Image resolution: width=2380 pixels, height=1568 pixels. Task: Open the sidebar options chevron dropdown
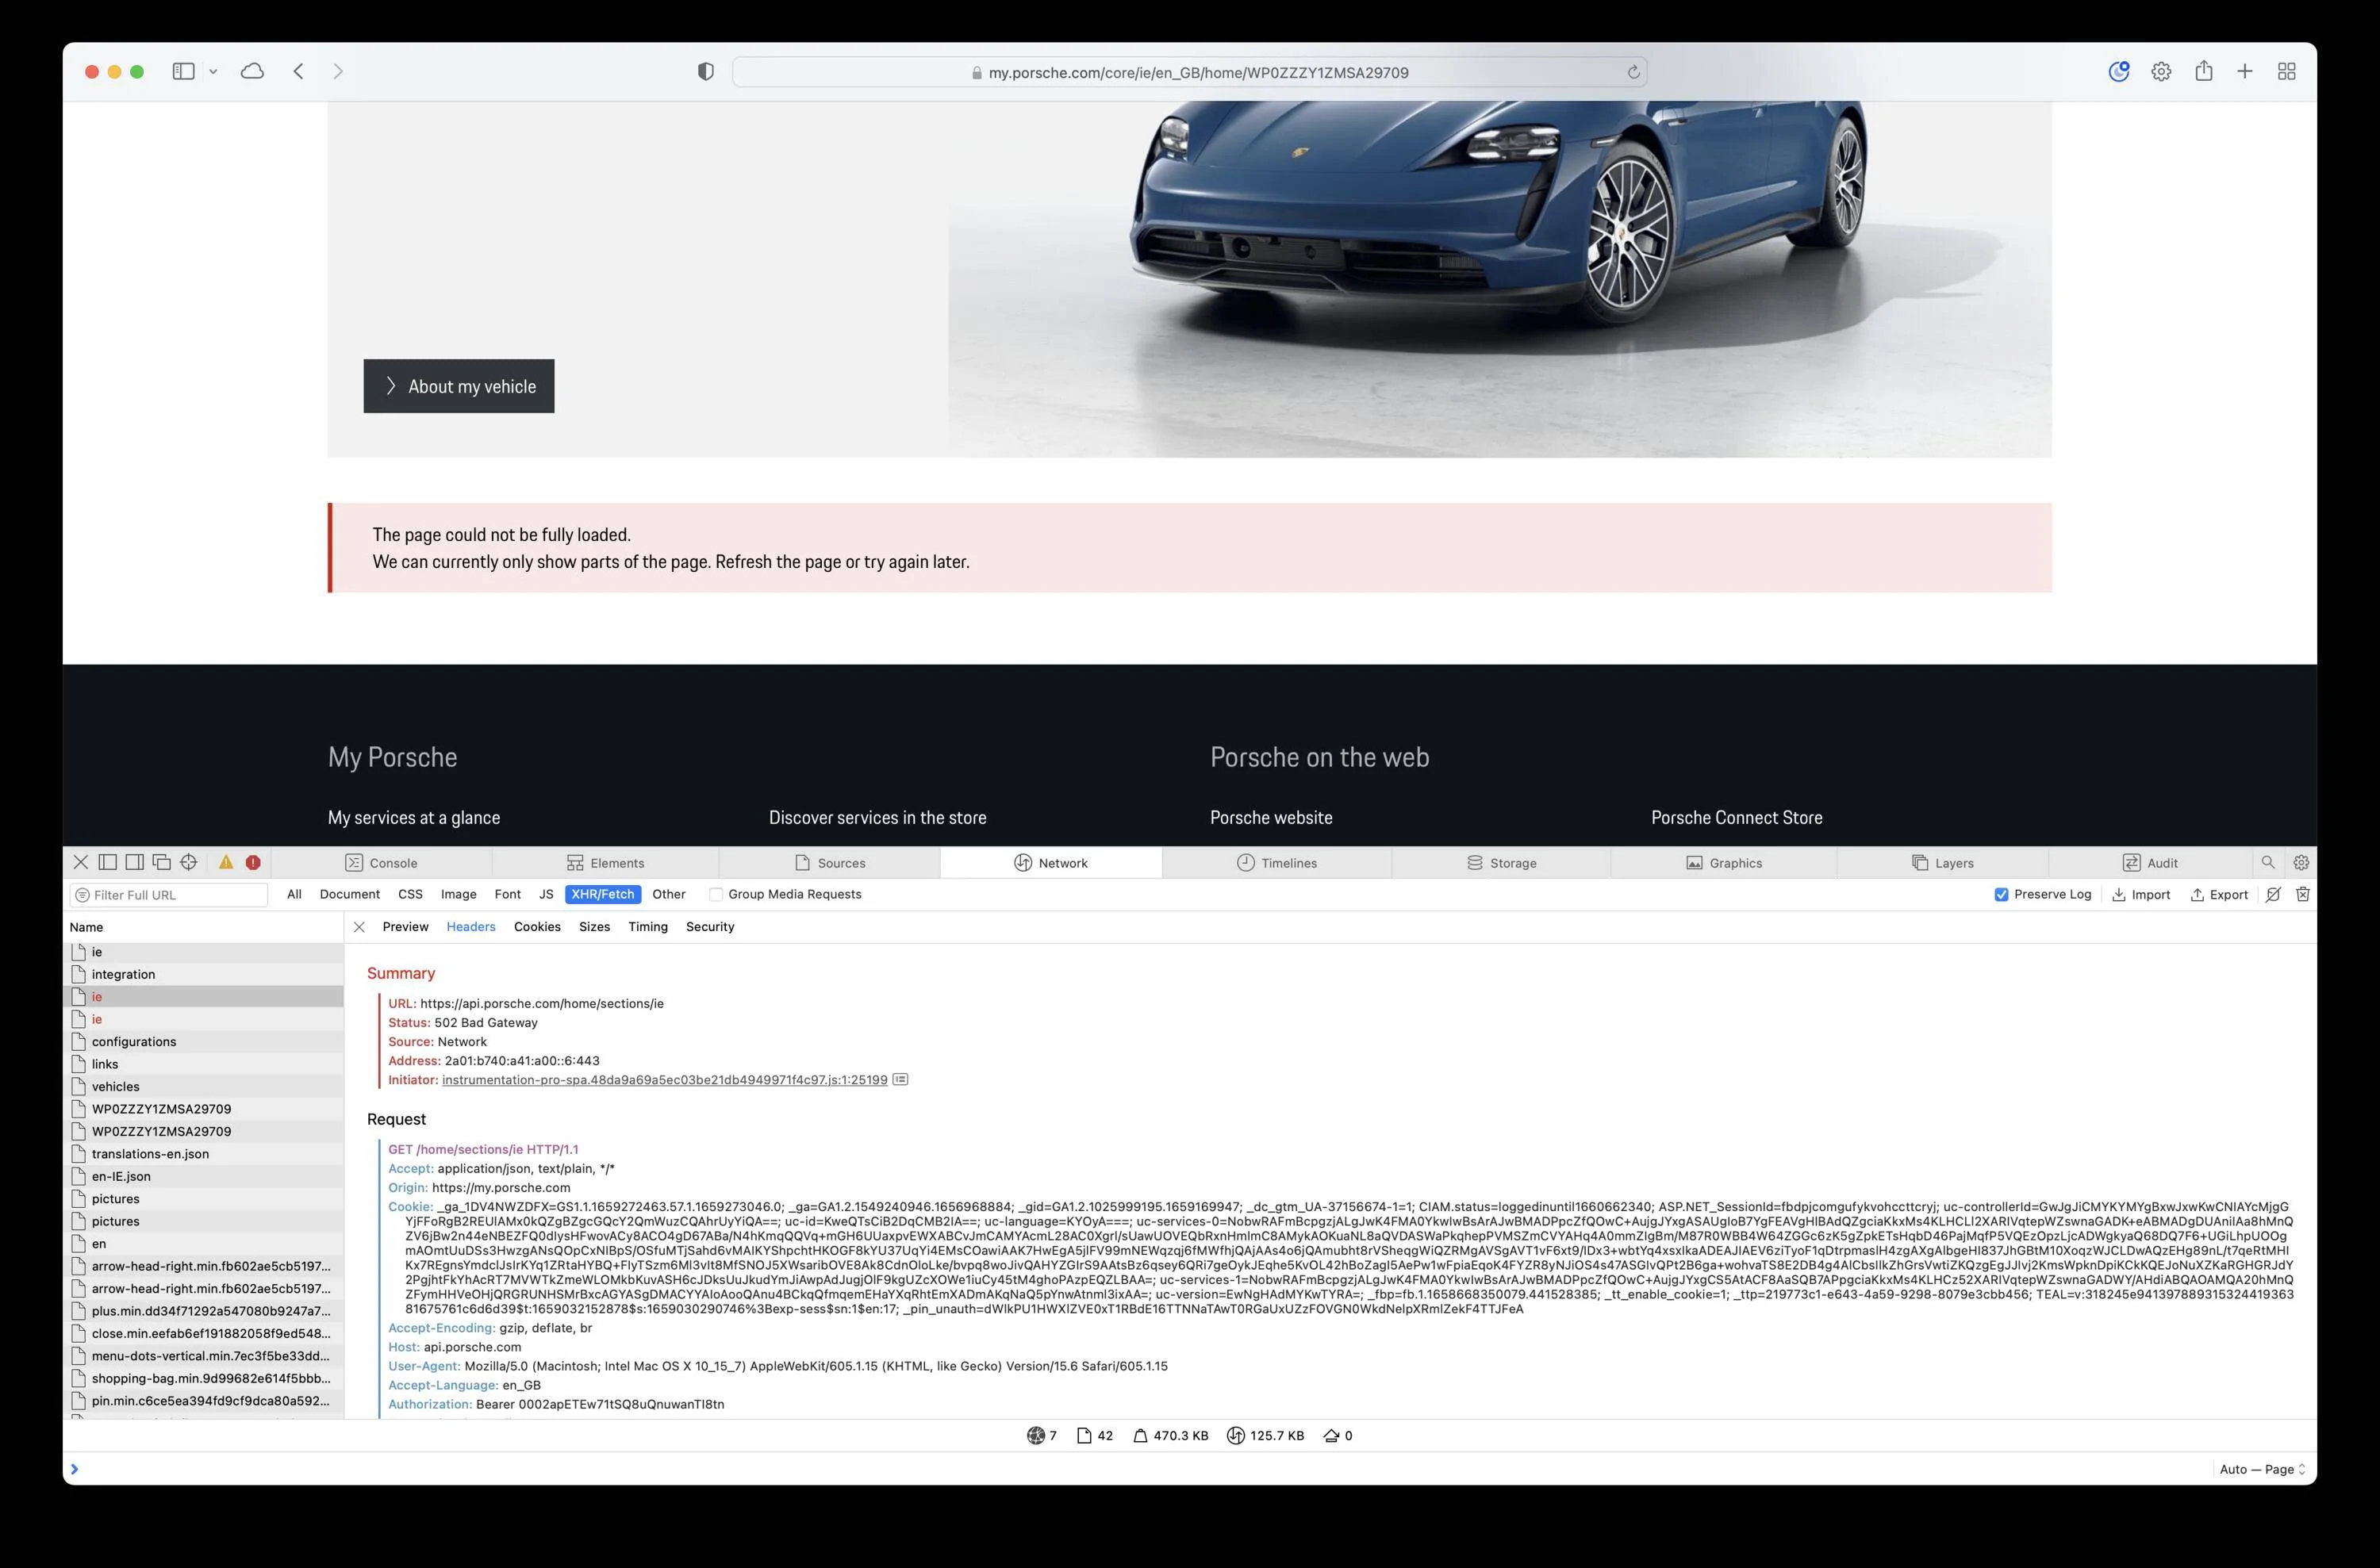213,72
